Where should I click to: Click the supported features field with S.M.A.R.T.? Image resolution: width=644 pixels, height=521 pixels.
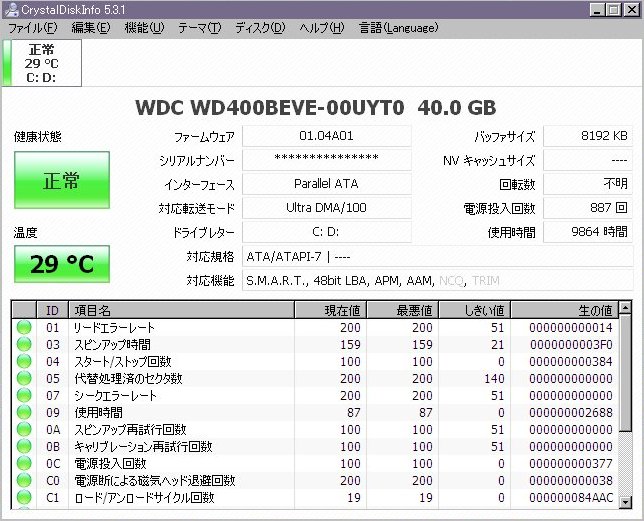pyautogui.click(x=437, y=281)
